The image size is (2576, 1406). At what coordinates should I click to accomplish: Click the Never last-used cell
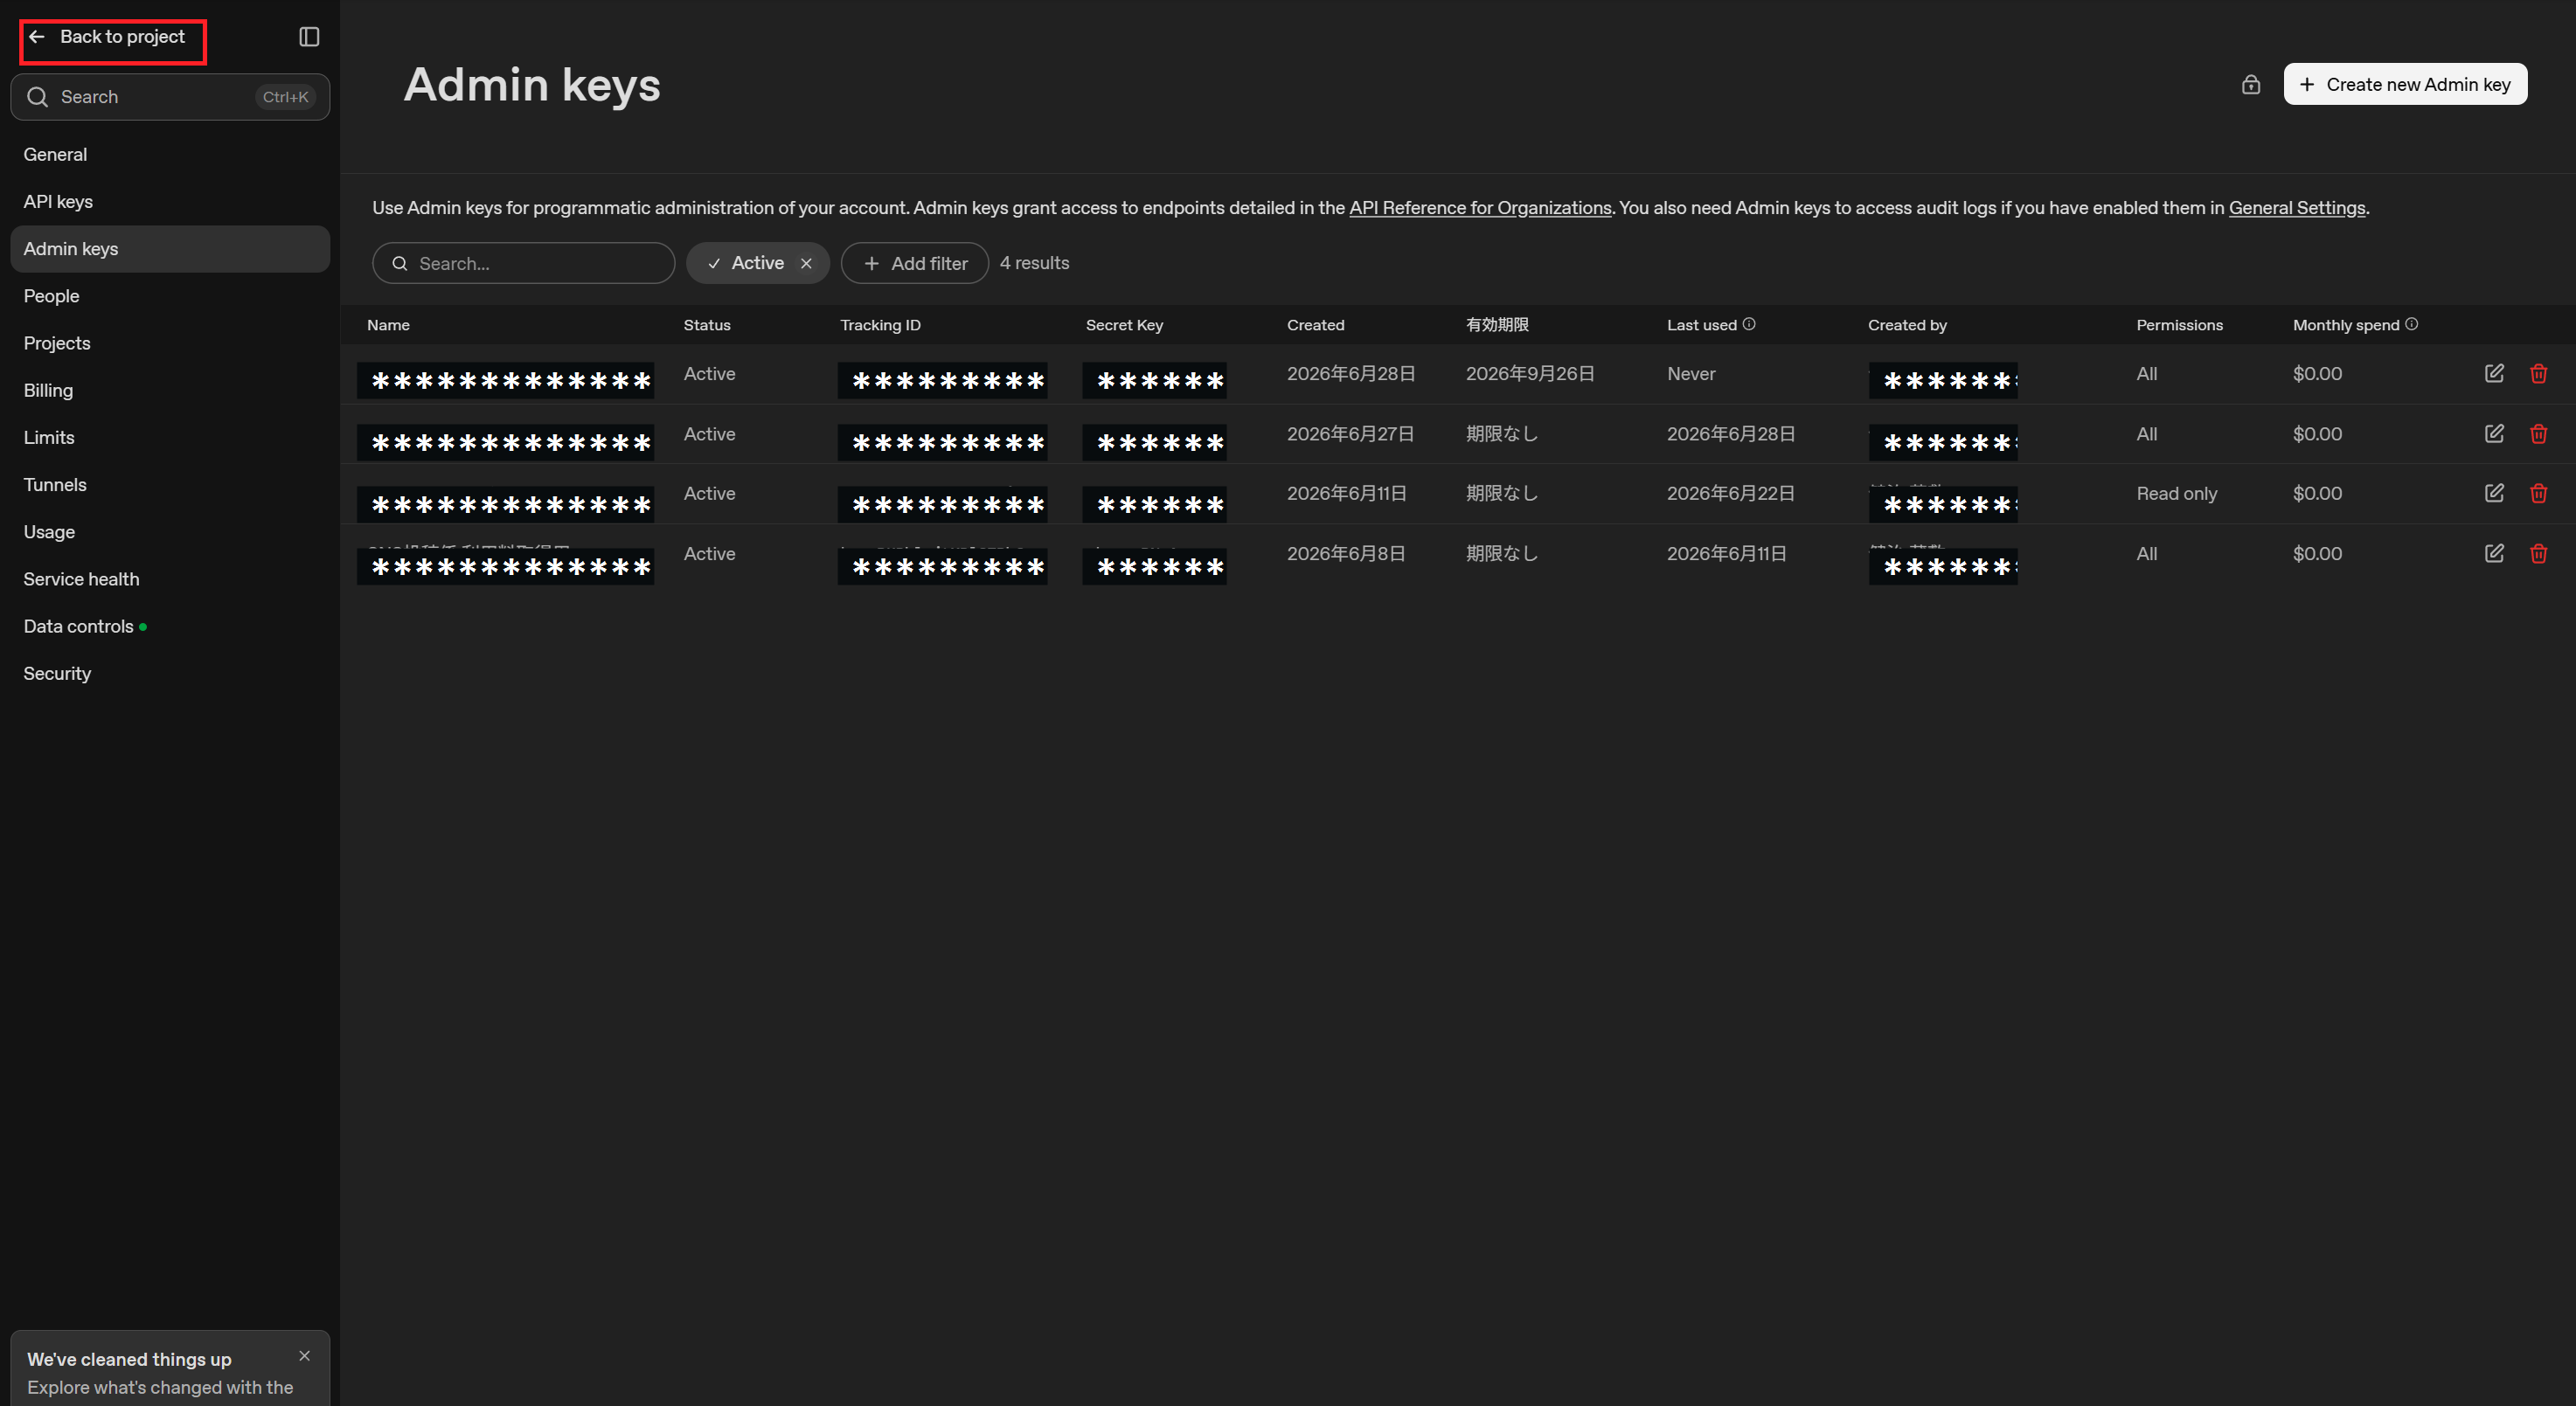point(1691,373)
